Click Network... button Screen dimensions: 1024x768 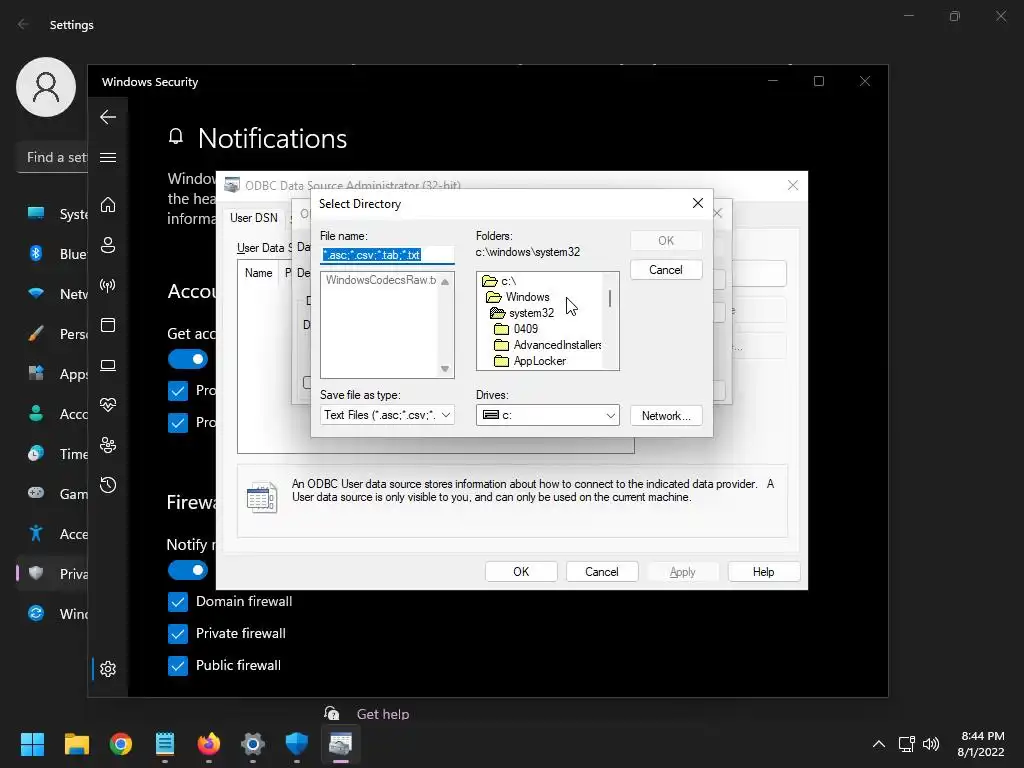tap(666, 415)
